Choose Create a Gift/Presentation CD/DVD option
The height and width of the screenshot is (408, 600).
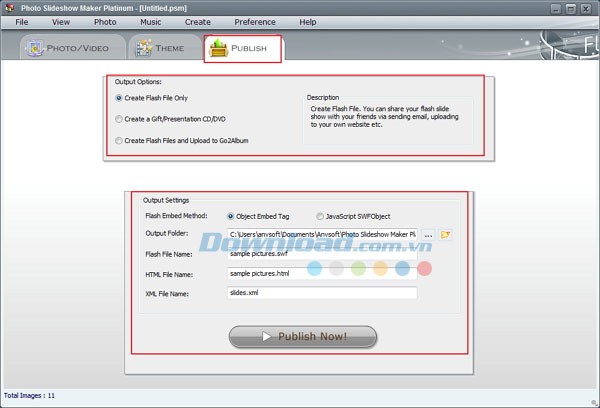[119, 119]
